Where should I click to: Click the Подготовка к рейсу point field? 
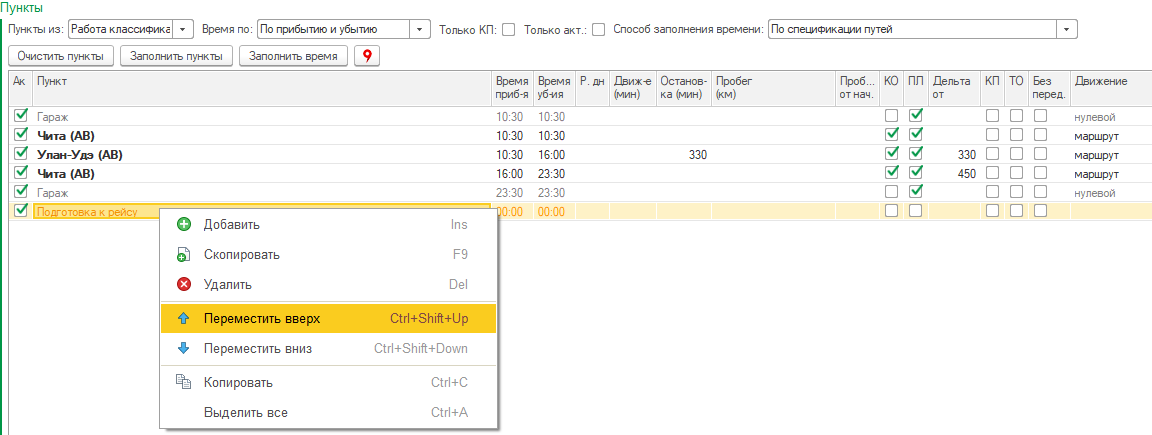100,212
